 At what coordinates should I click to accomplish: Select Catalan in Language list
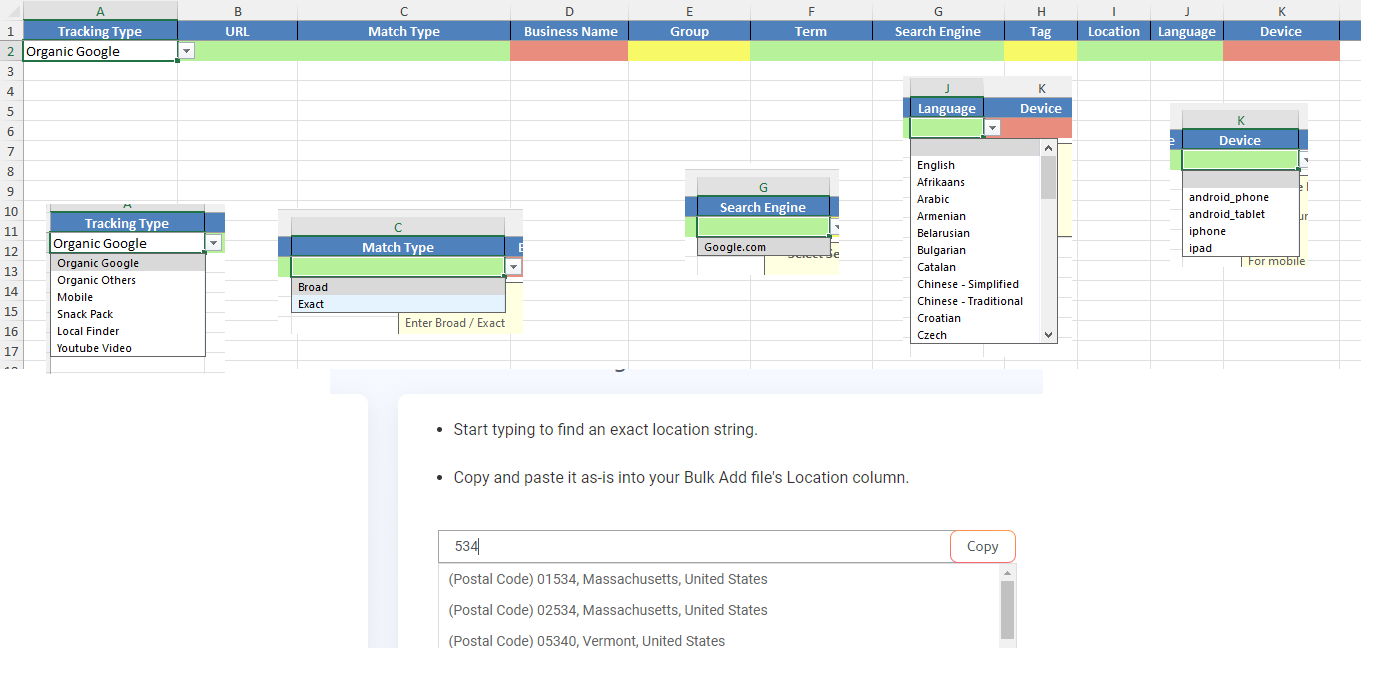pos(976,268)
